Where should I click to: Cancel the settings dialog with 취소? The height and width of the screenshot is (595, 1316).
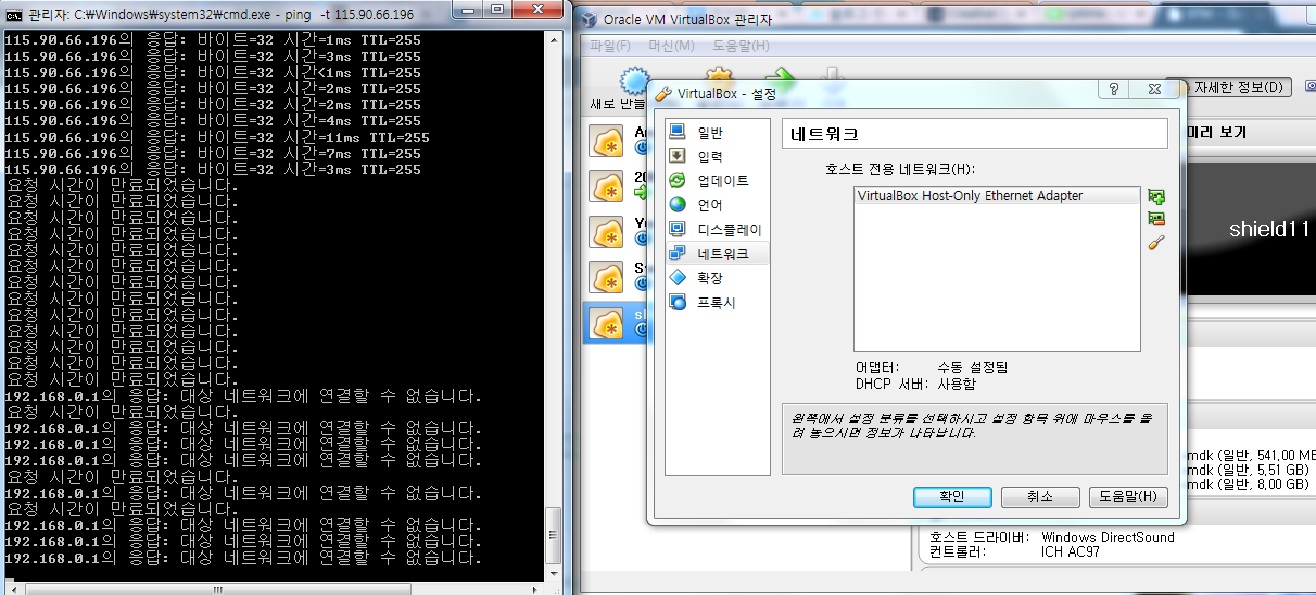click(x=1040, y=497)
